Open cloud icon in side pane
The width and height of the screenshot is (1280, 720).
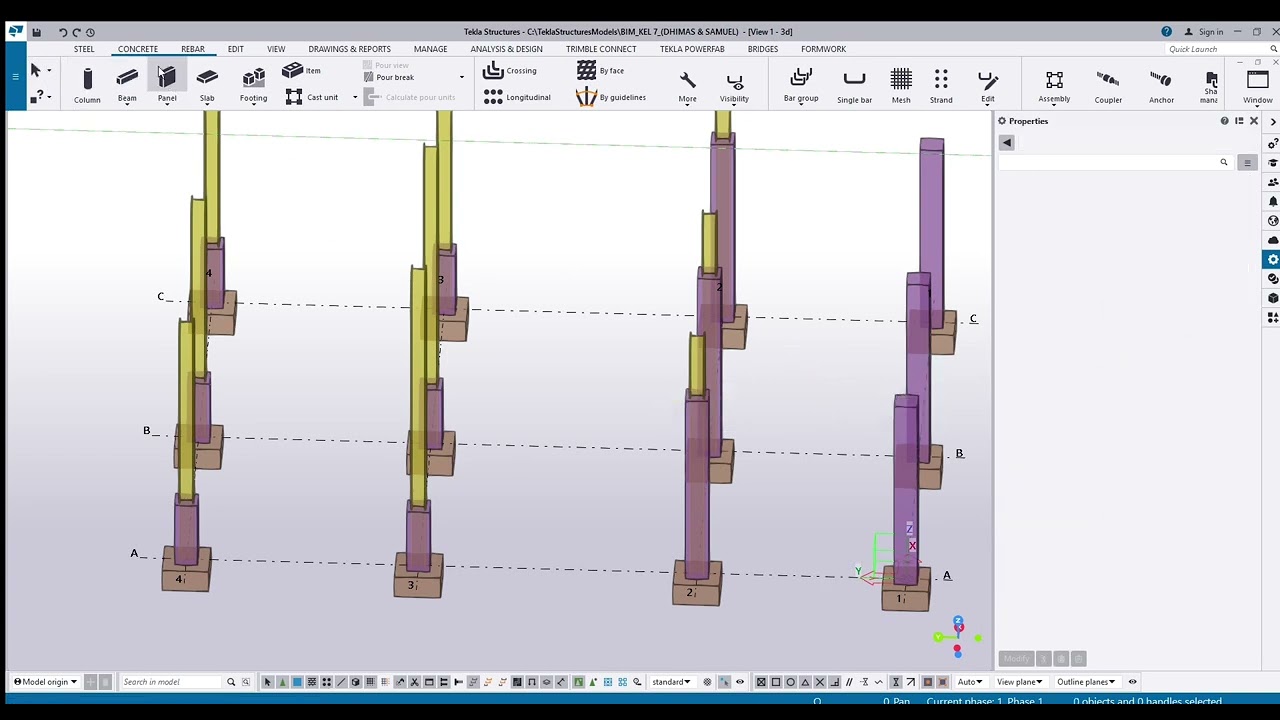point(1273,240)
